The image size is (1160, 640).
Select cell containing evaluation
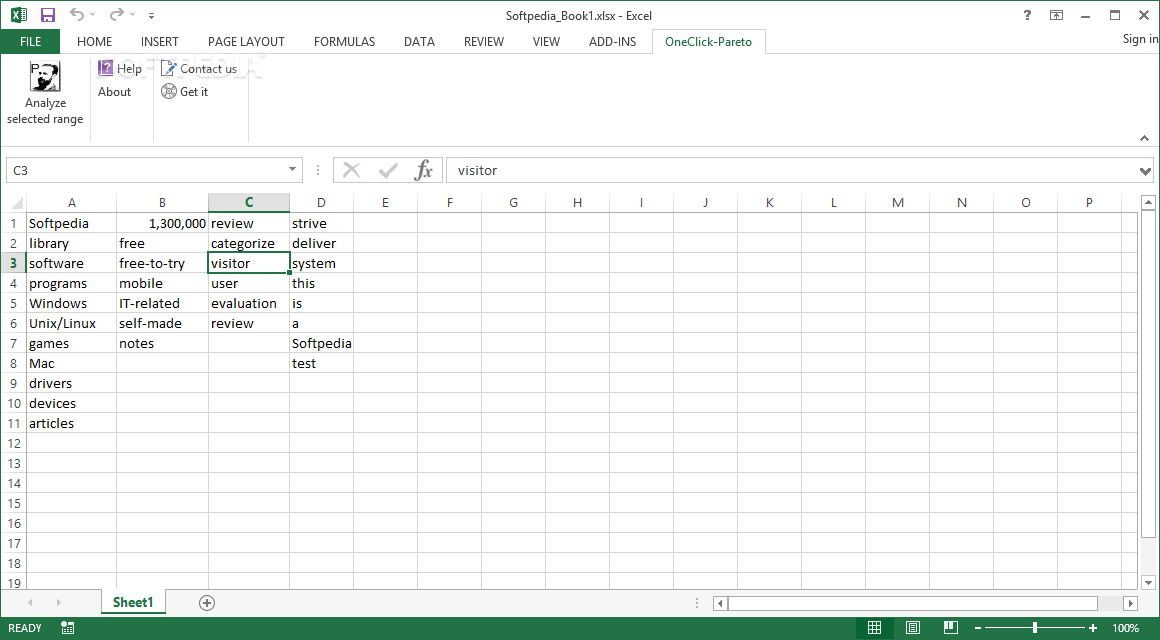click(249, 303)
